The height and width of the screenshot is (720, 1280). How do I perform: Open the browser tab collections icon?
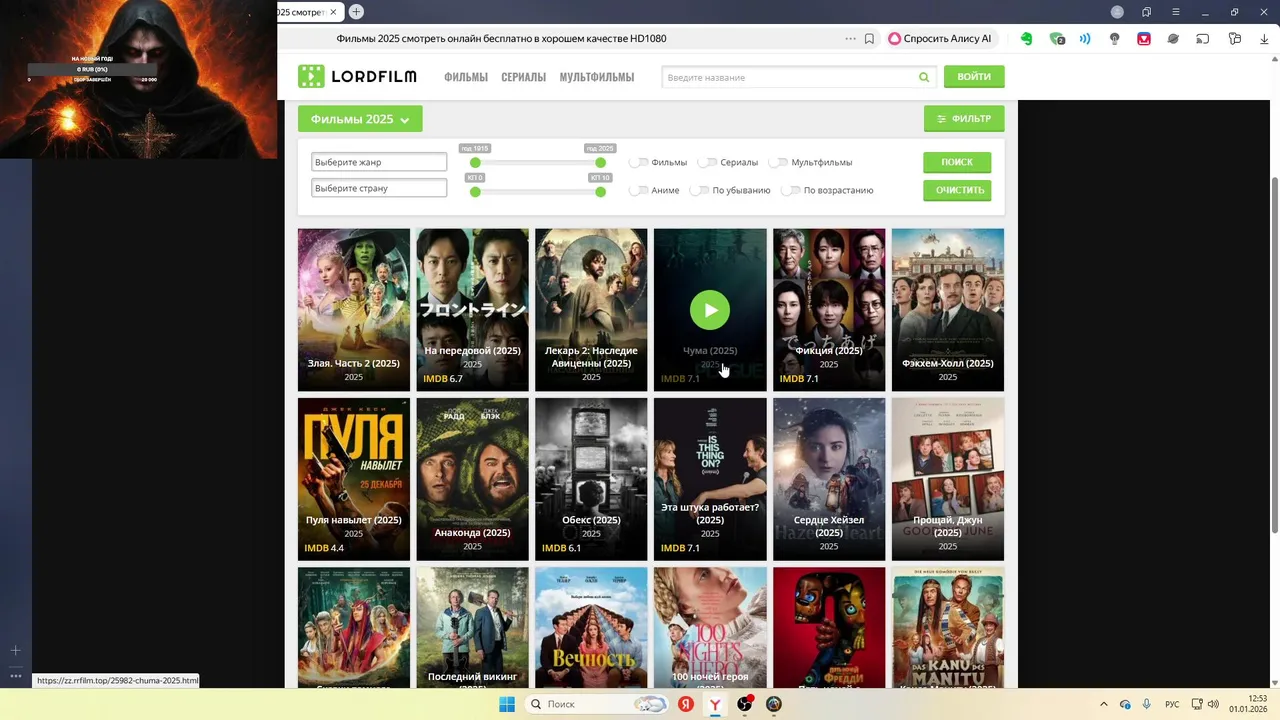[1146, 12]
